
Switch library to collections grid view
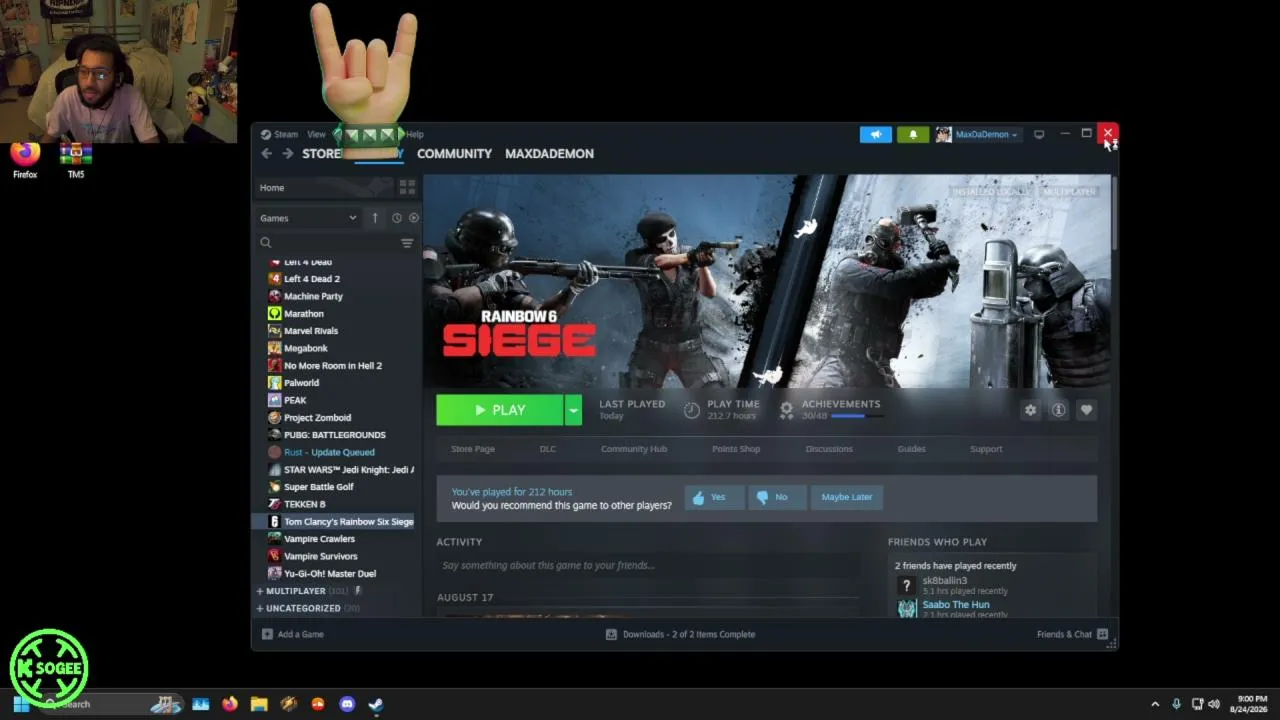(x=407, y=187)
